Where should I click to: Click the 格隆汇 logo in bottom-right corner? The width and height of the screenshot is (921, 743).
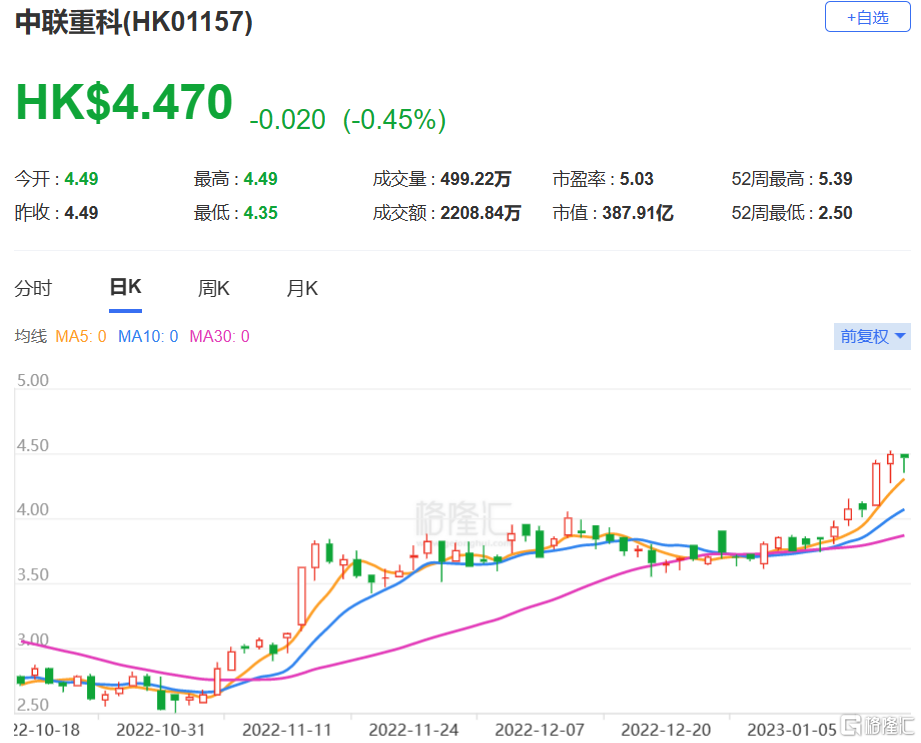click(x=875, y=724)
